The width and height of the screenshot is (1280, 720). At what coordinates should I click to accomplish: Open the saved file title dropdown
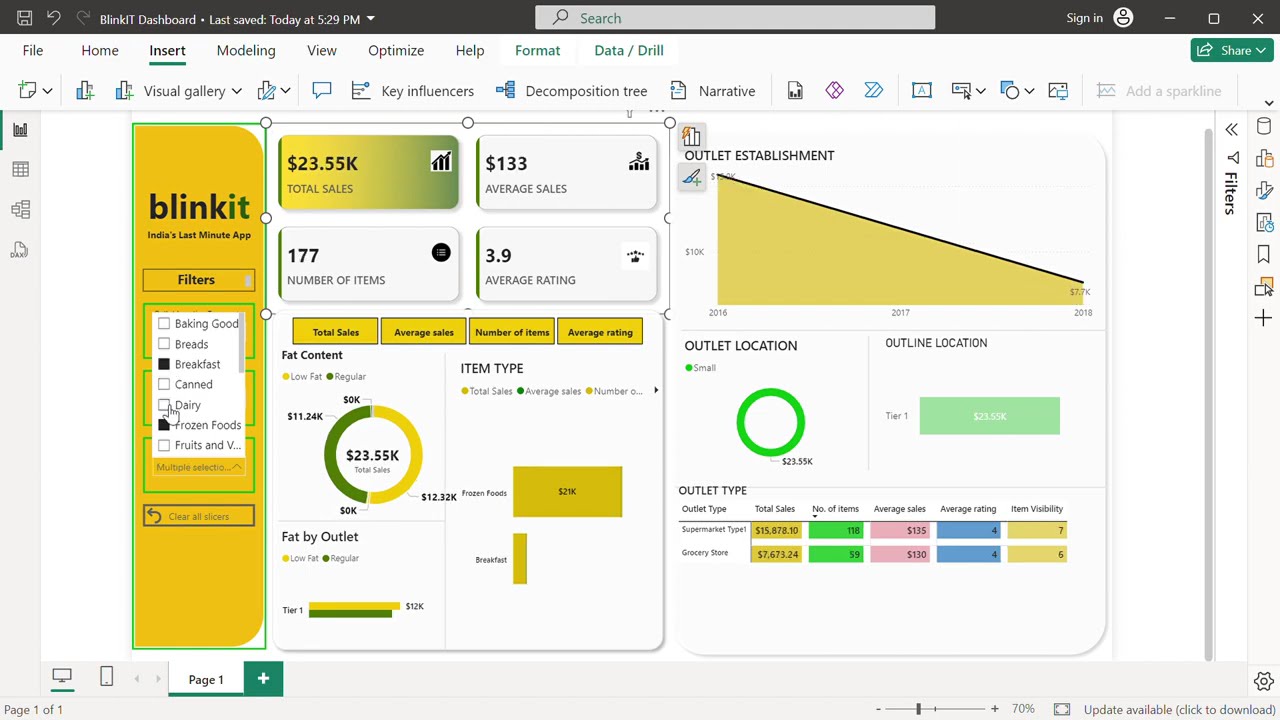(371, 19)
